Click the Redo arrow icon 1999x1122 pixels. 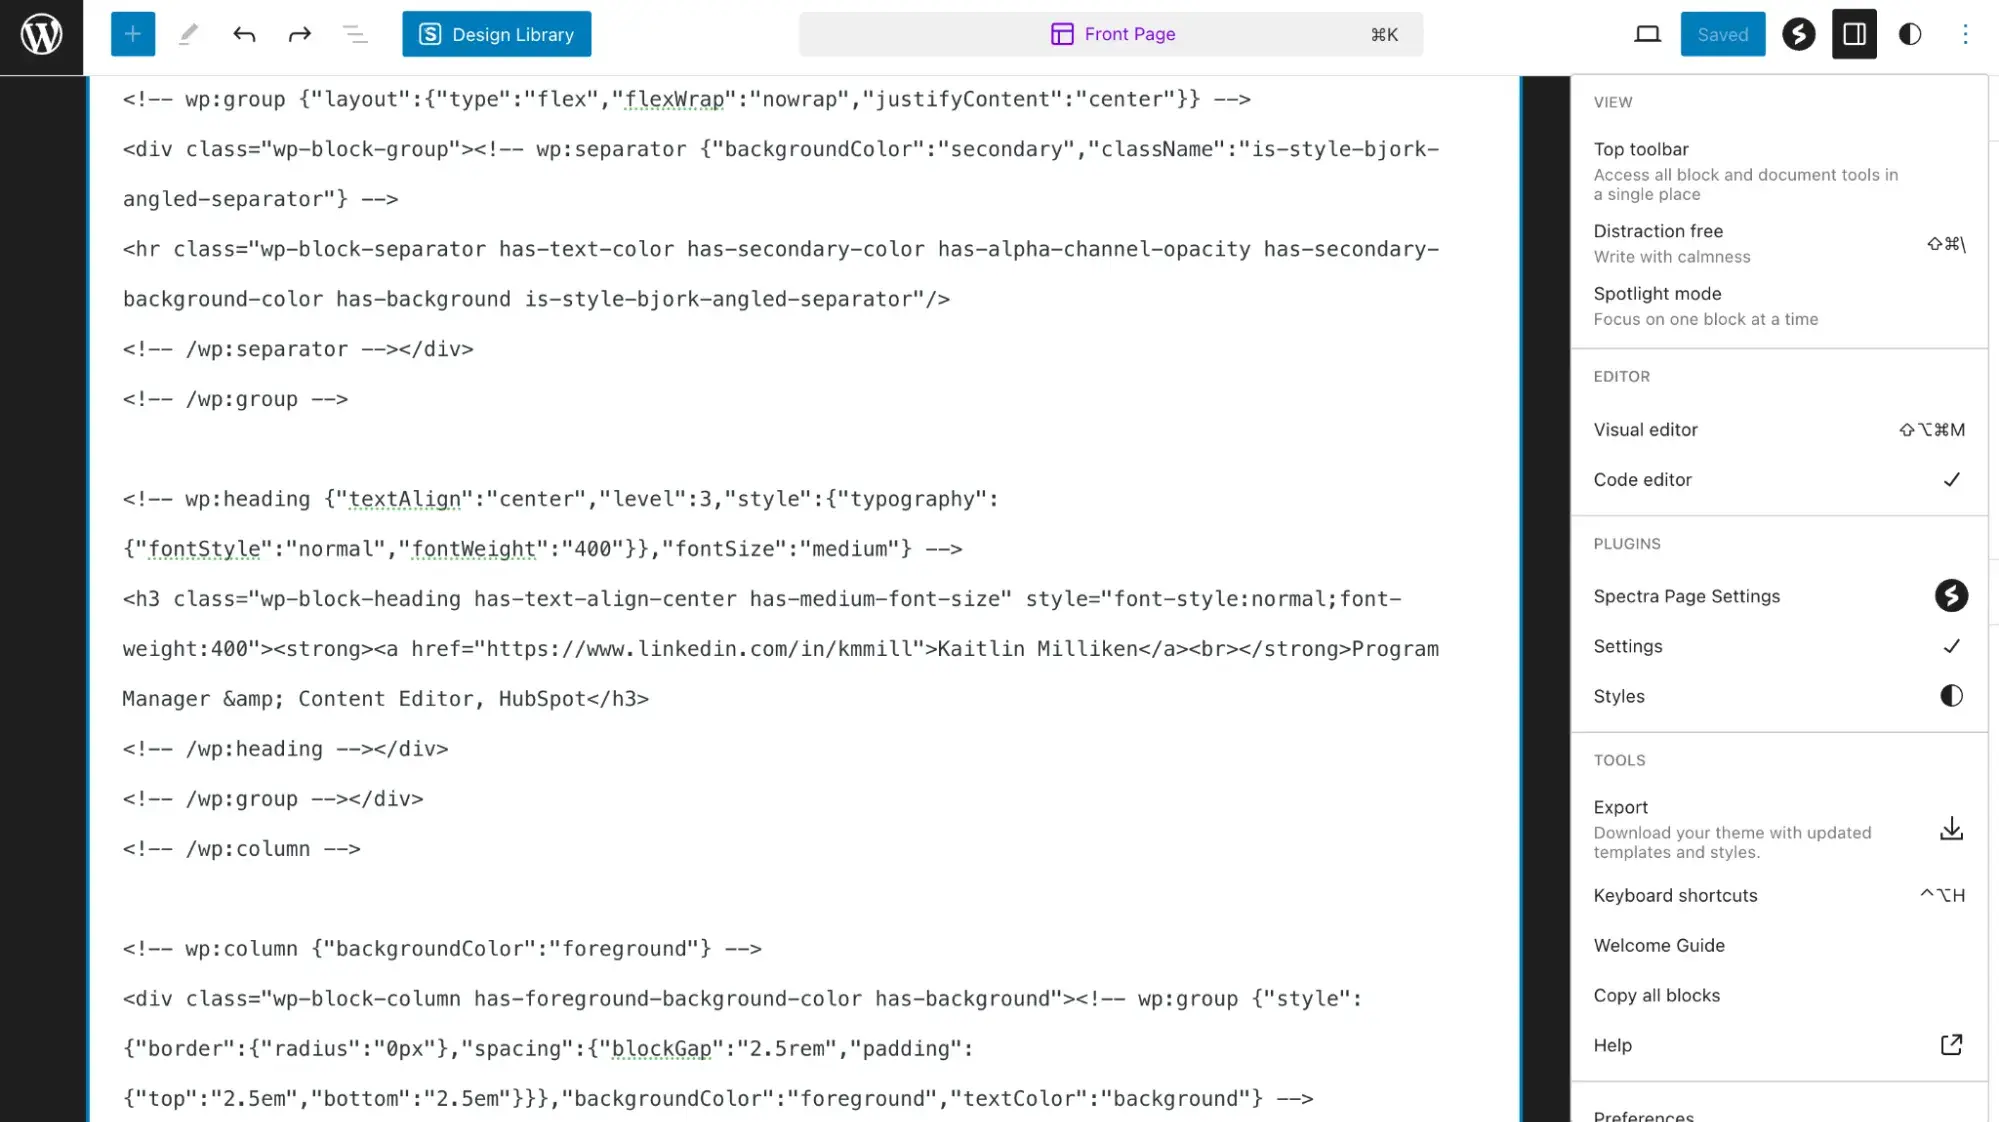click(x=299, y=34)
